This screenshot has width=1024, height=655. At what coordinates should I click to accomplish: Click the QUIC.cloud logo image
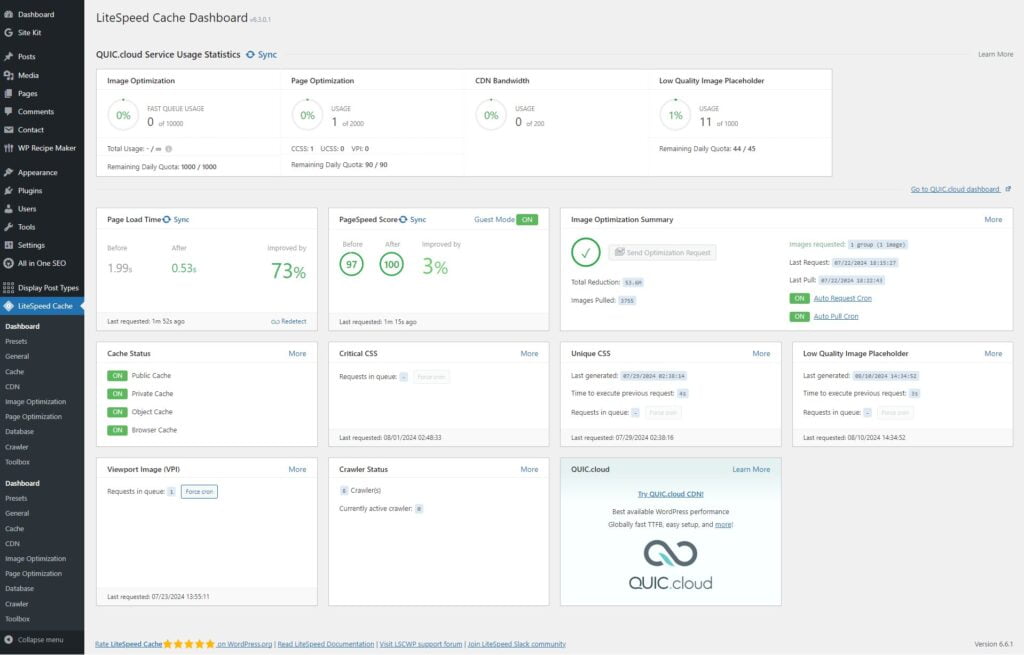pos(671,566)
